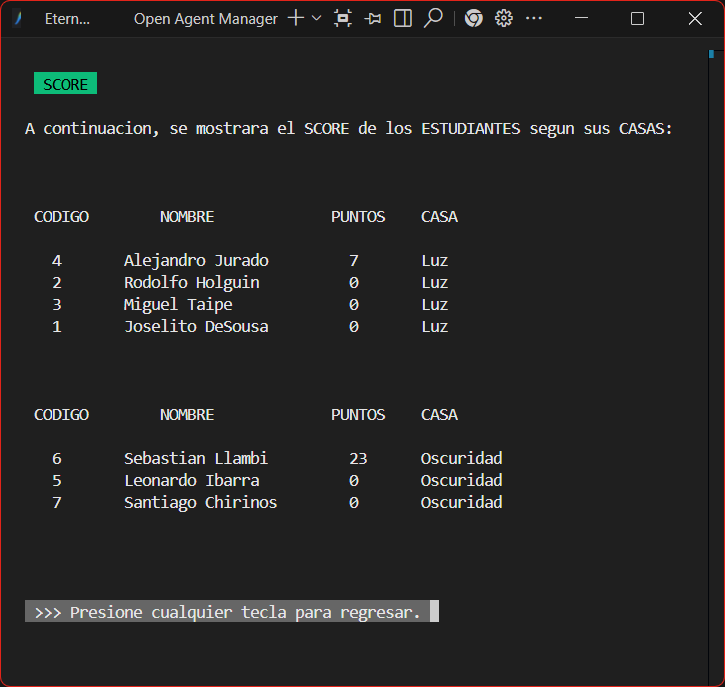Maximize the terminal window
The width and height of the screenshot is (725, 687).
coord(637,18)
